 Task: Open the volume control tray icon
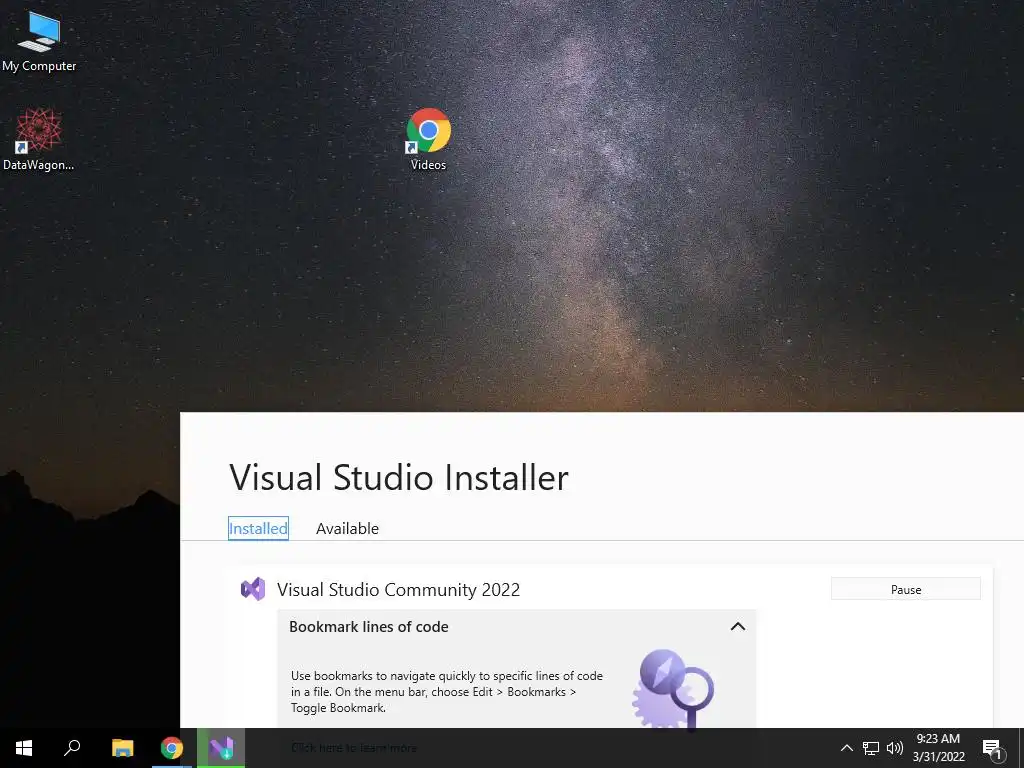[895, 748]
